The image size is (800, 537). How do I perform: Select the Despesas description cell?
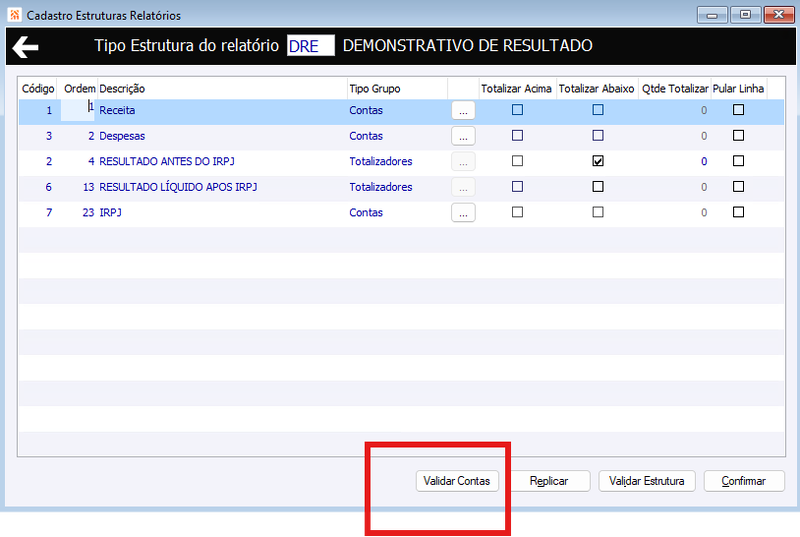(222, 136)
